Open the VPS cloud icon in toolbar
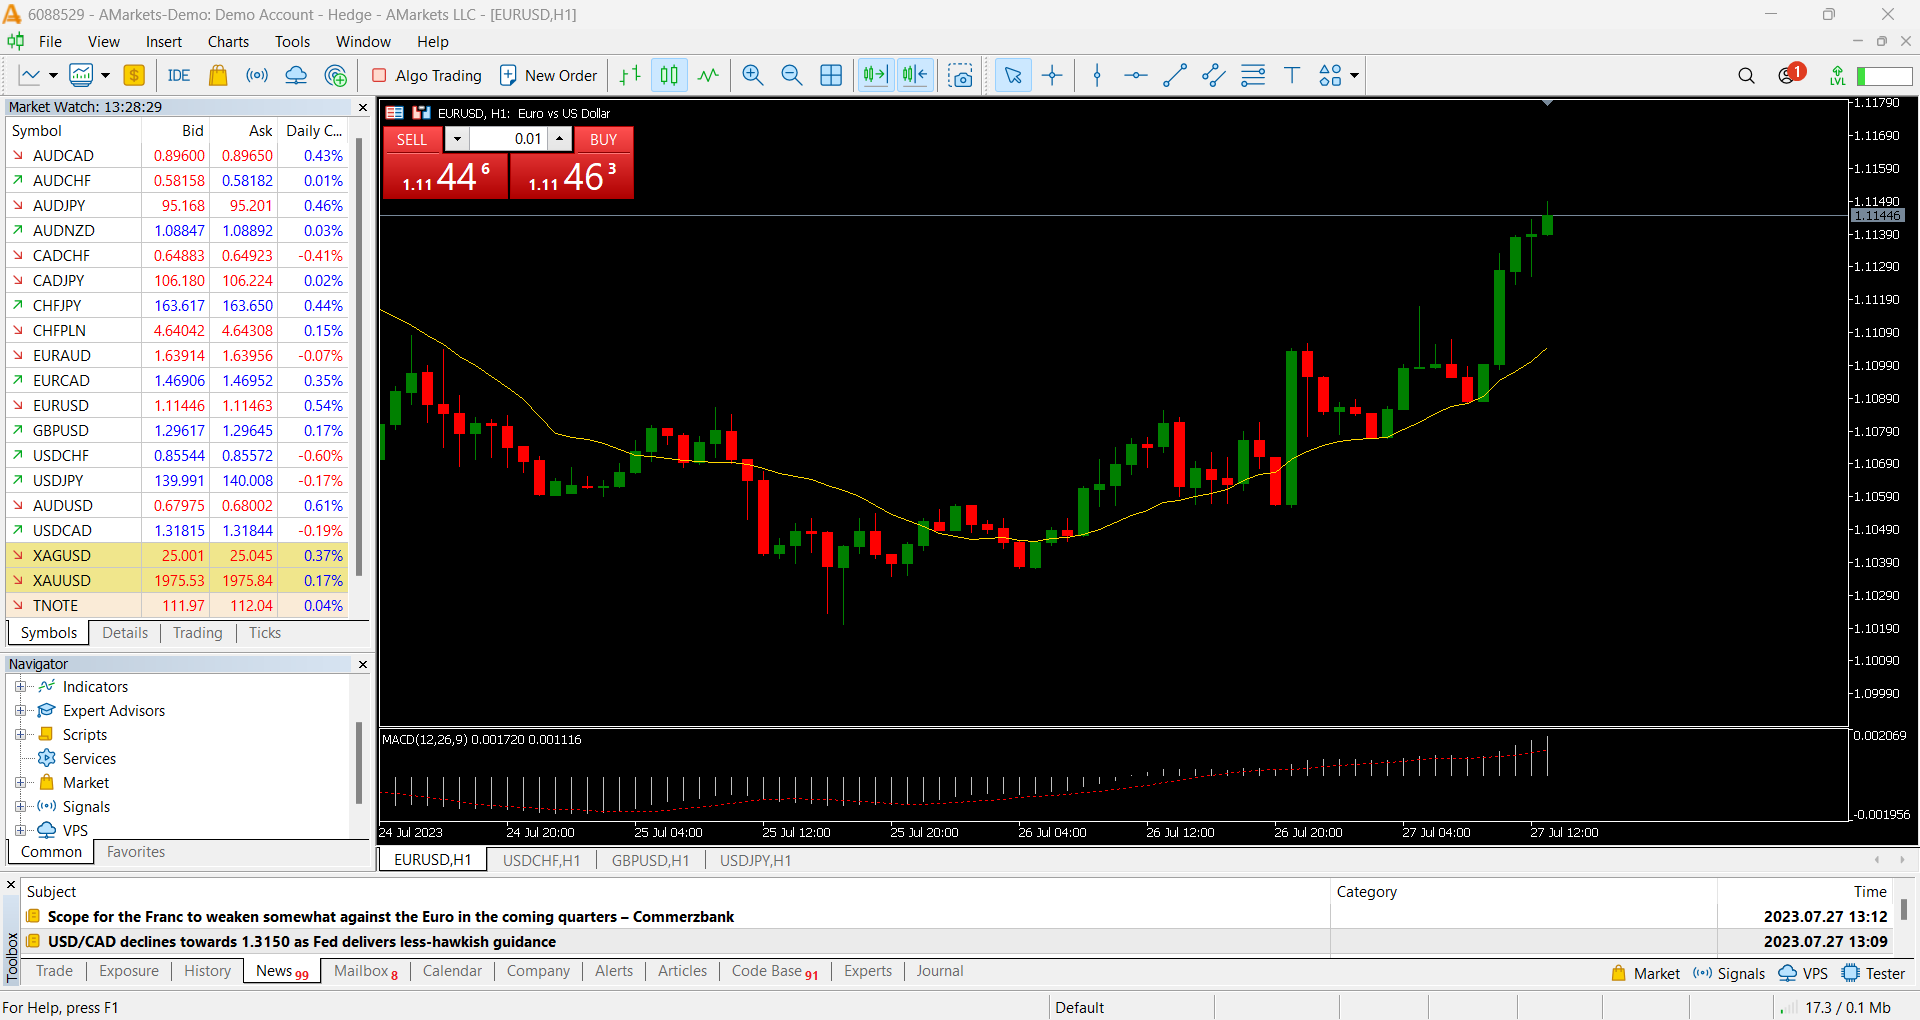Viewport: 1920px width, 1020px height. coord(296,75)
